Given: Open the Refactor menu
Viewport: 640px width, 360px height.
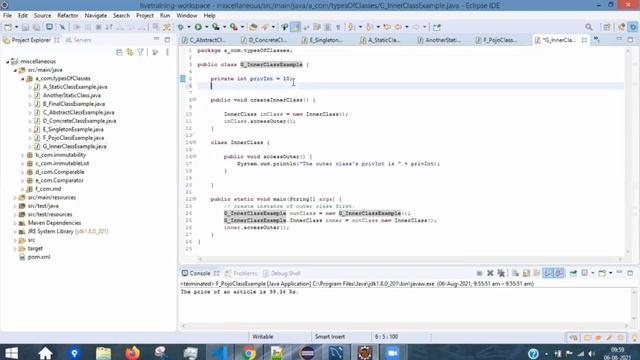Looking at the screenshot, I should tap(68, 16).
